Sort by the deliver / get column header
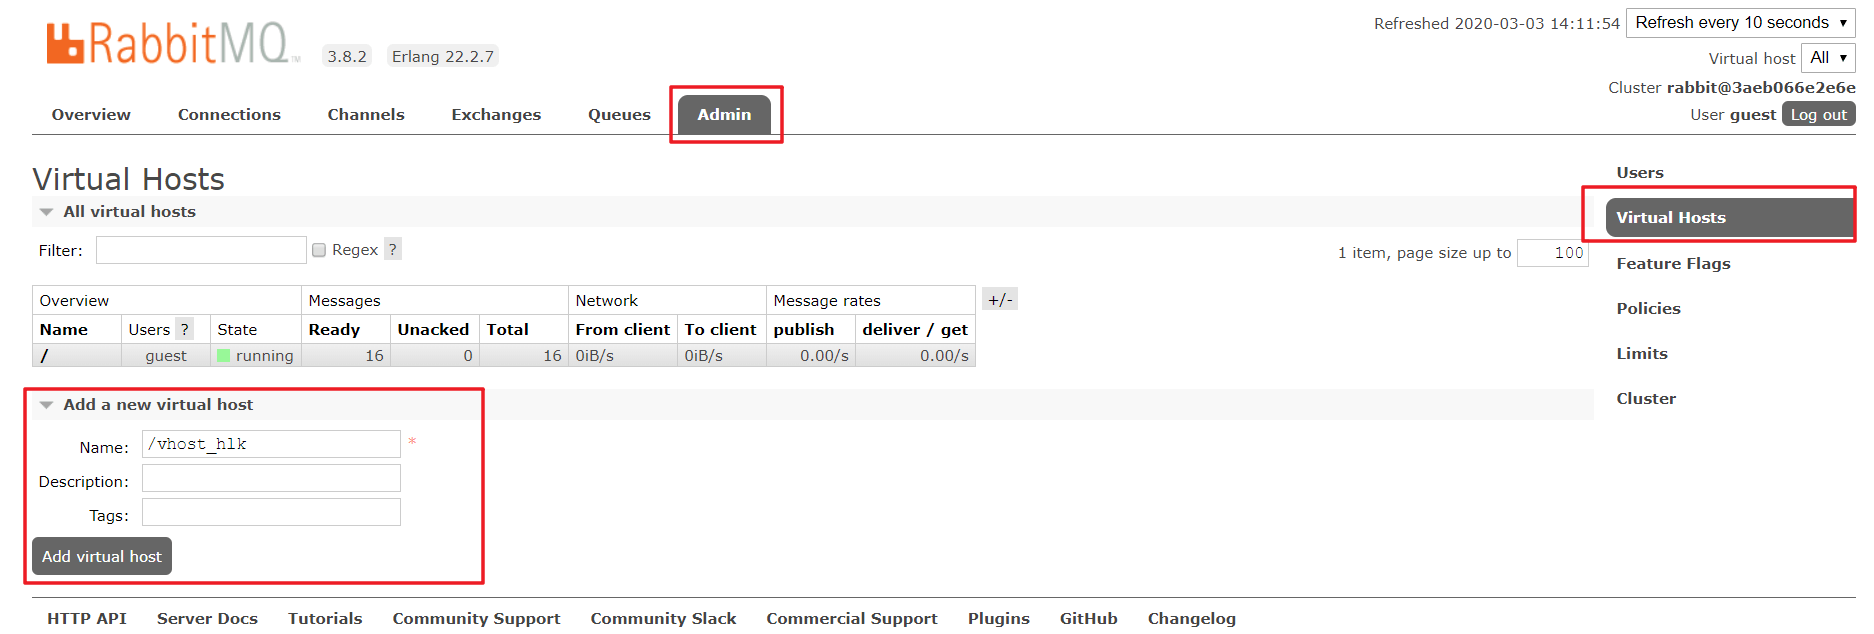The height and width of the screenshot is (634, 1874). coord(915,329)
